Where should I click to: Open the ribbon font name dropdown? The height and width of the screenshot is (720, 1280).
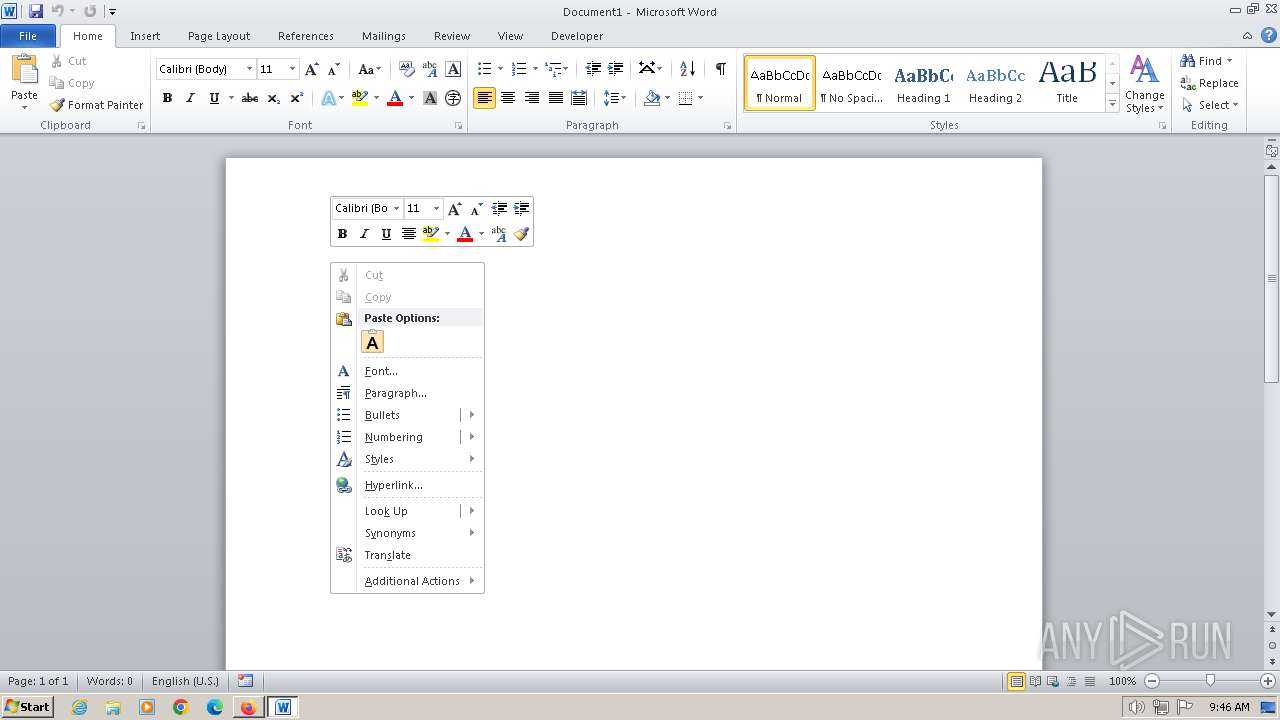point(249,69)
